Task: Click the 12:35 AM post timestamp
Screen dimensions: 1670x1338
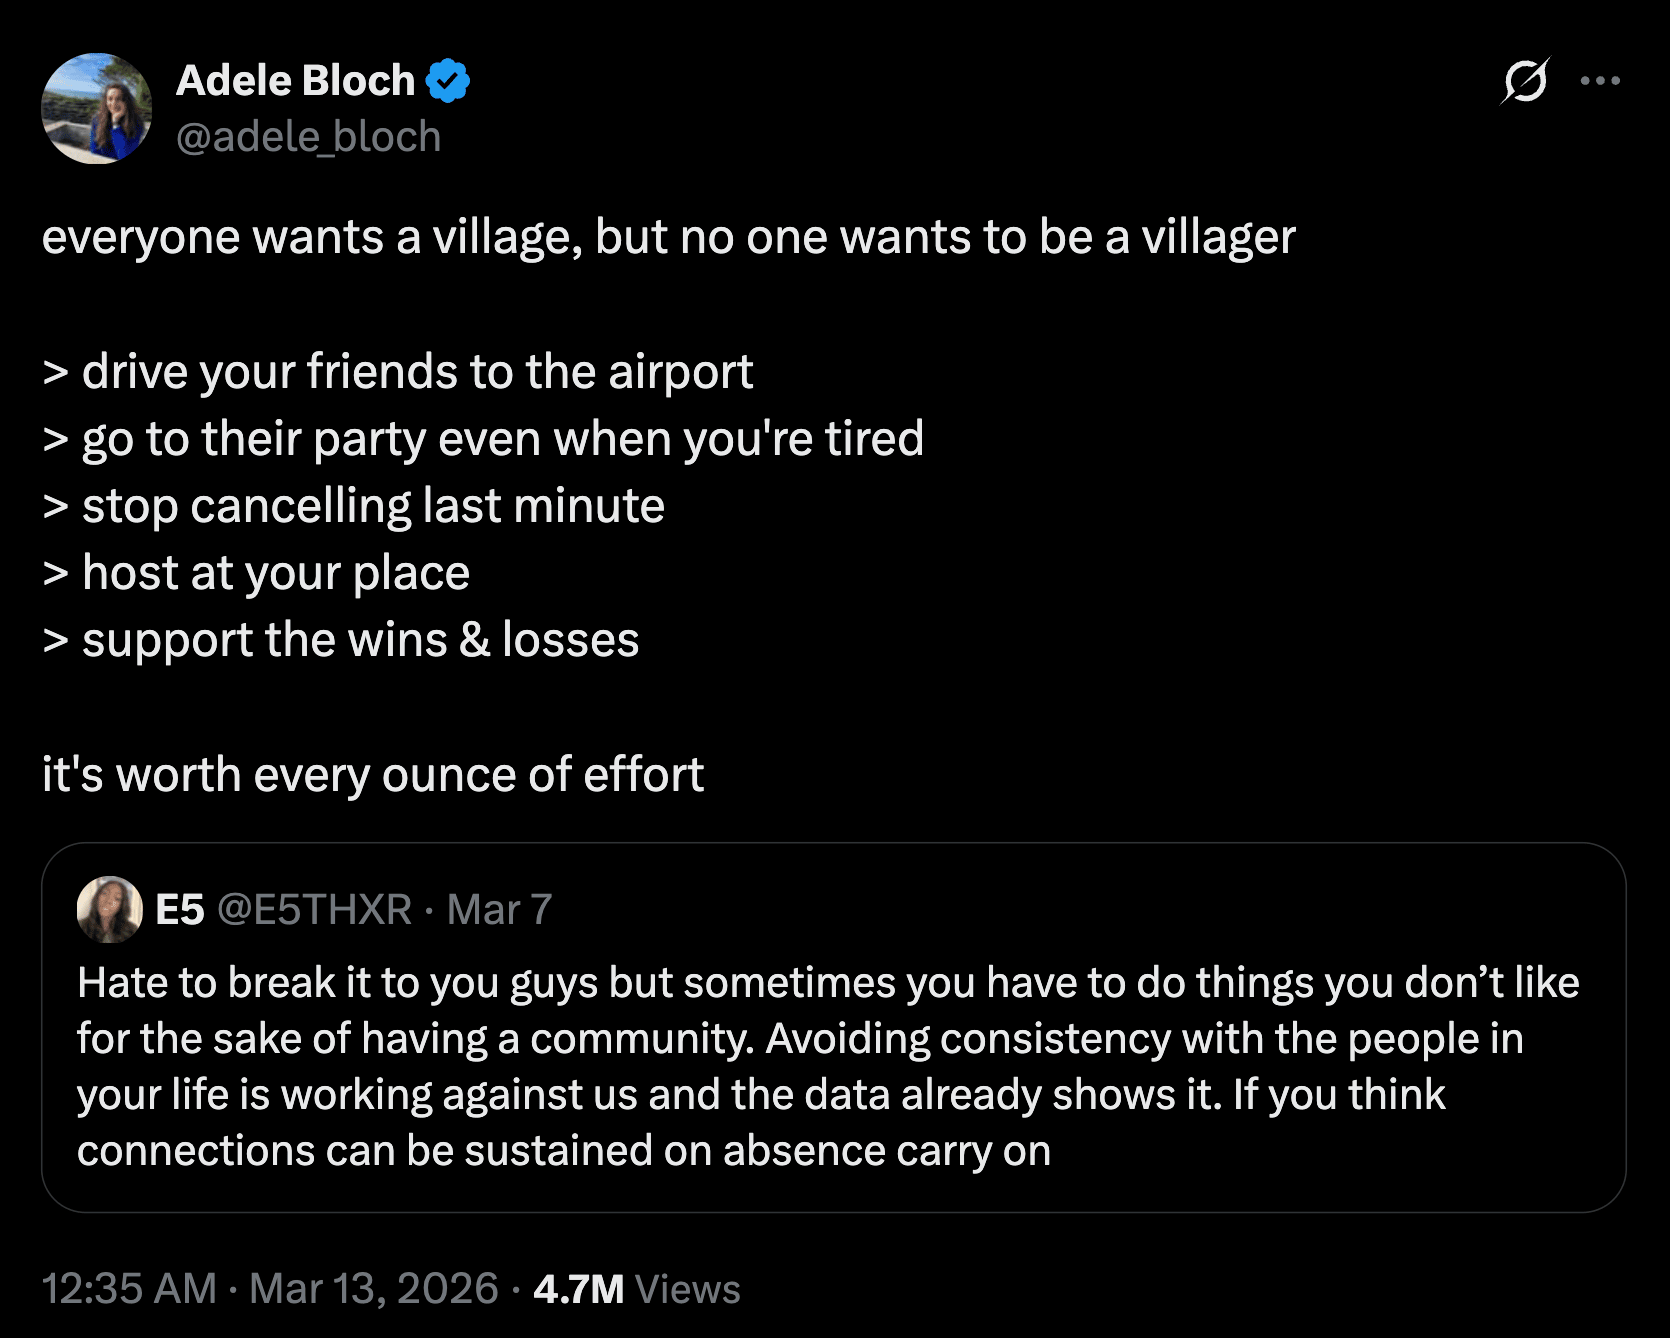Action: 129,1288
